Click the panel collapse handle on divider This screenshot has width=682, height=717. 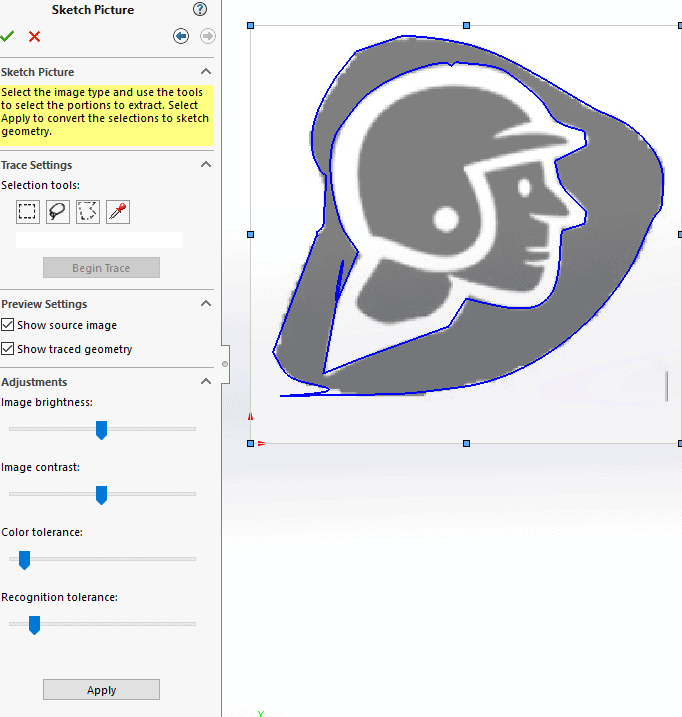tap(225, 364)
